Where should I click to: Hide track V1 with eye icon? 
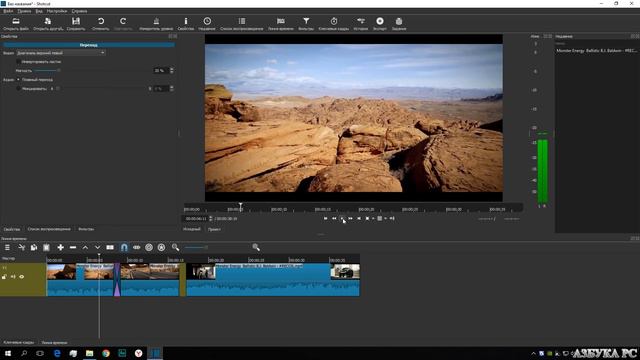[x=22, y=277]
